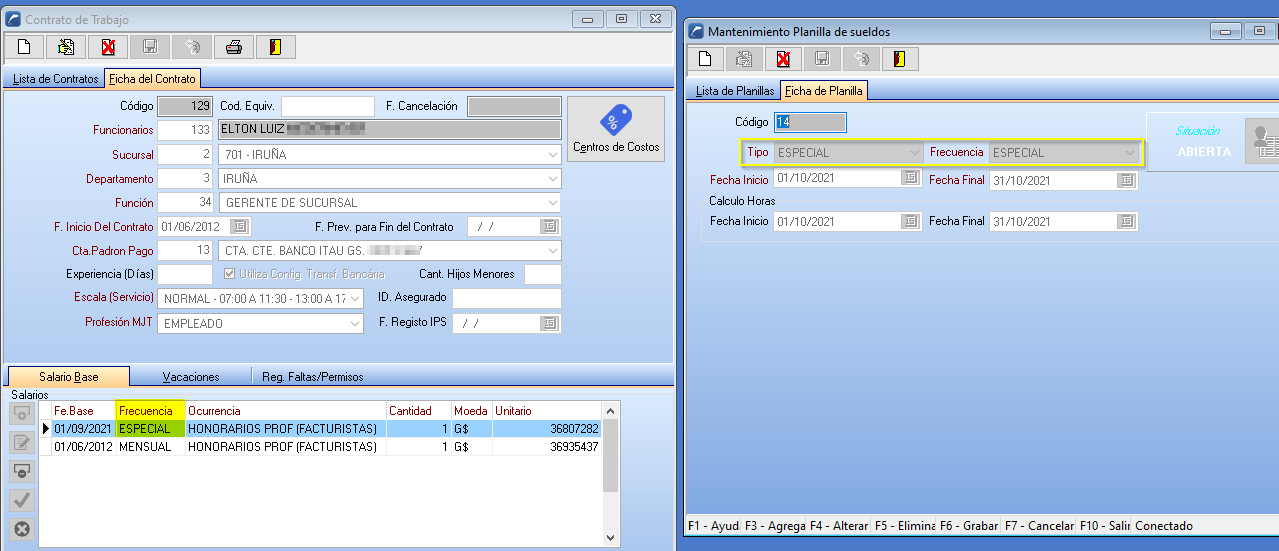Expand Frecuencia dropdown in Planilla de sueldos

pyautogui.click(x=1131, y=152)
